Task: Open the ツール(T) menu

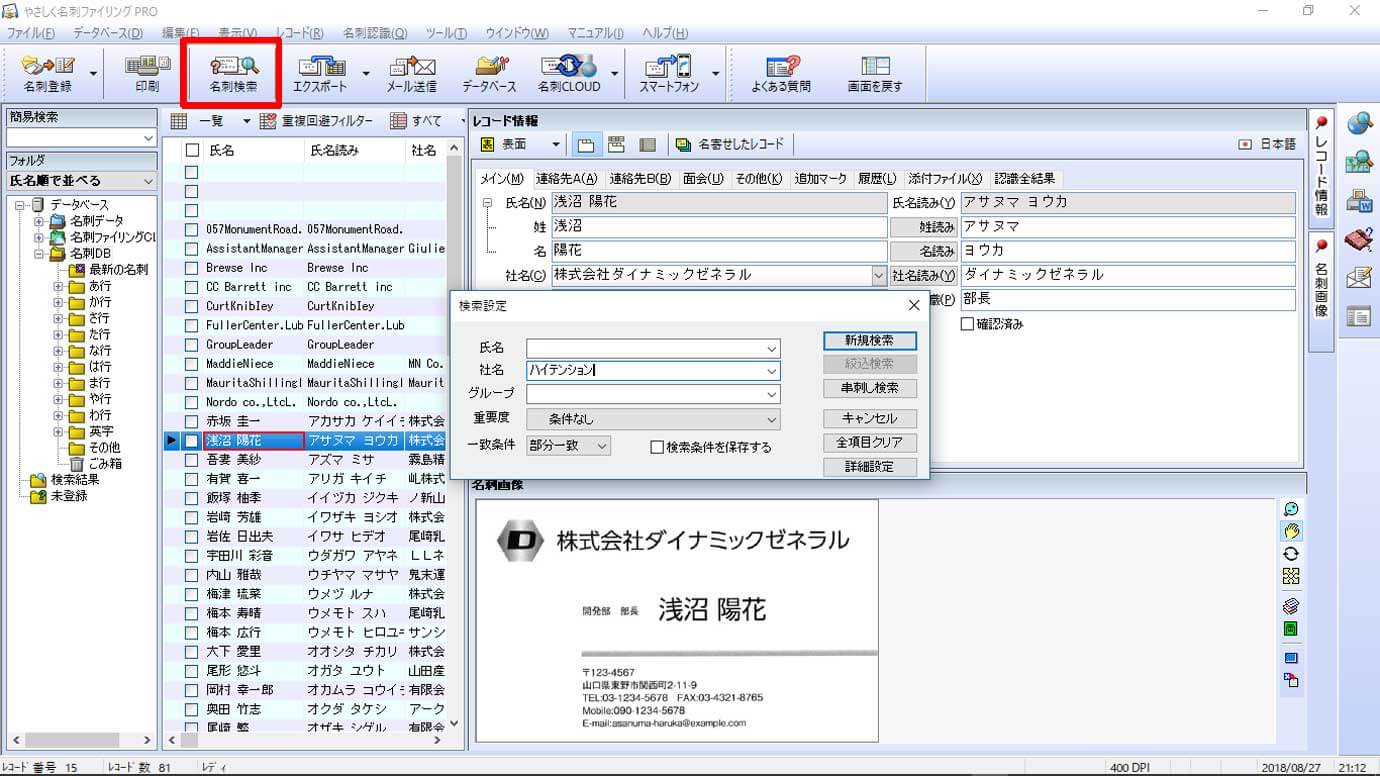Action: 446,33
